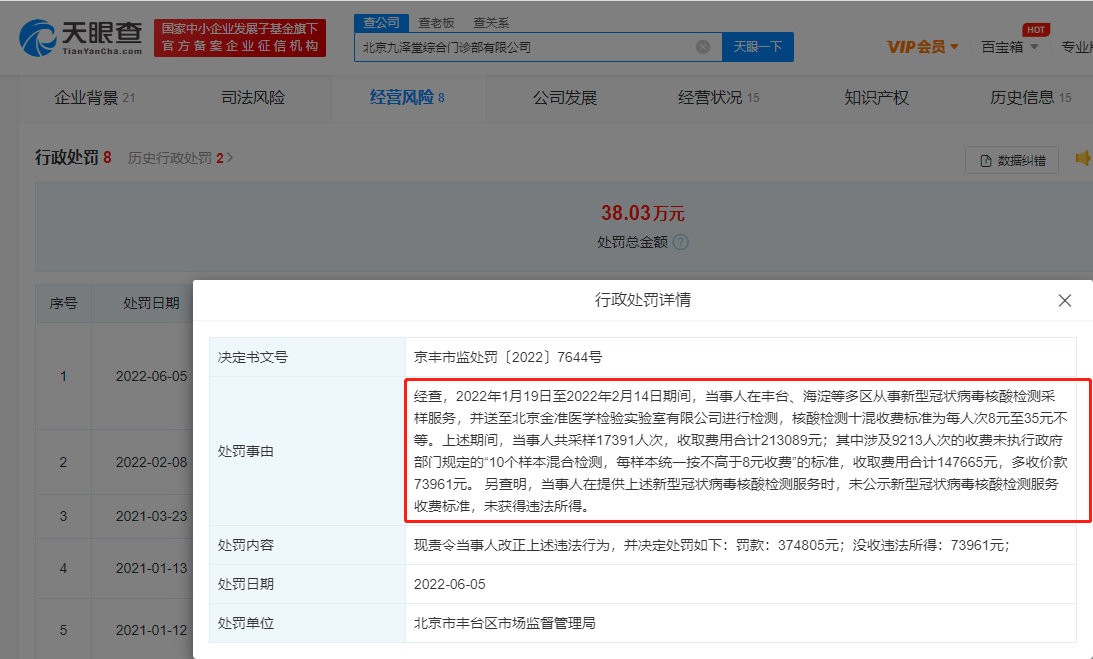Switch to 查老板 search mode

tap(436, 22)
